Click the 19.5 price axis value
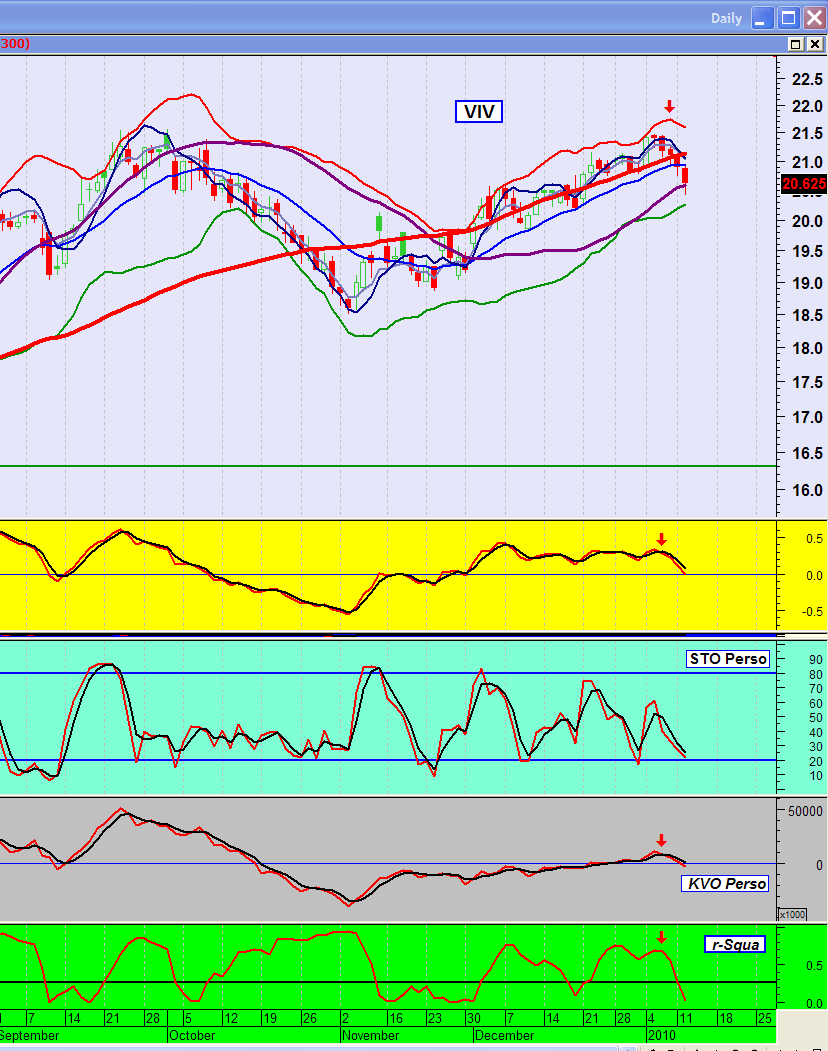The image size is (828, 1051). (x=807, y=251)
